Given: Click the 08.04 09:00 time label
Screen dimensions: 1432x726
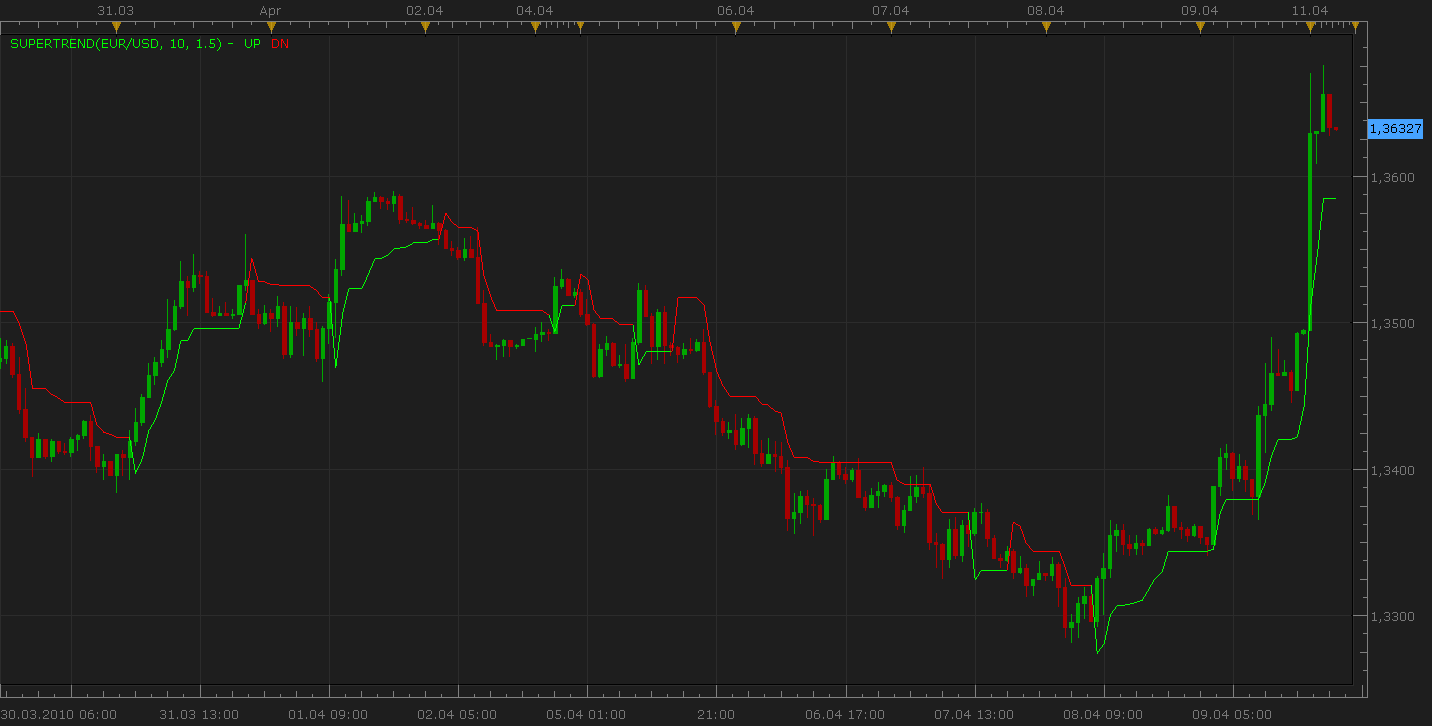Looking at the screenshot, I should (x=1103, y=715).
